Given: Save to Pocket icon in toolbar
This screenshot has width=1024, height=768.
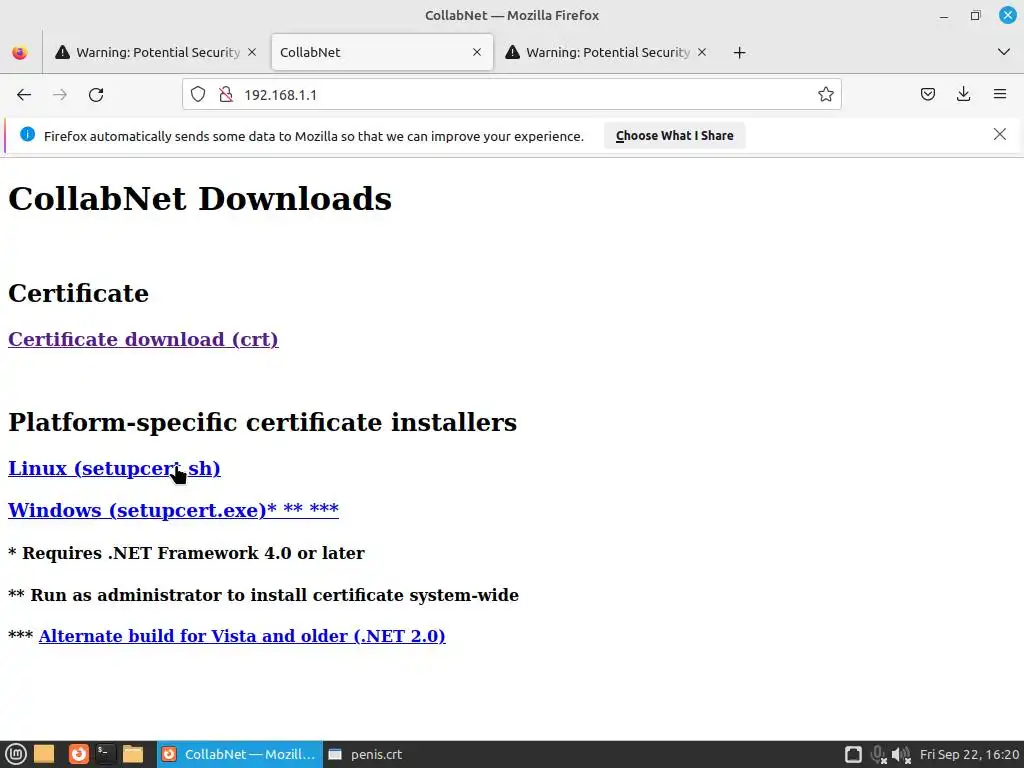Looking at the screenshot, I should [x=927, y=95].
